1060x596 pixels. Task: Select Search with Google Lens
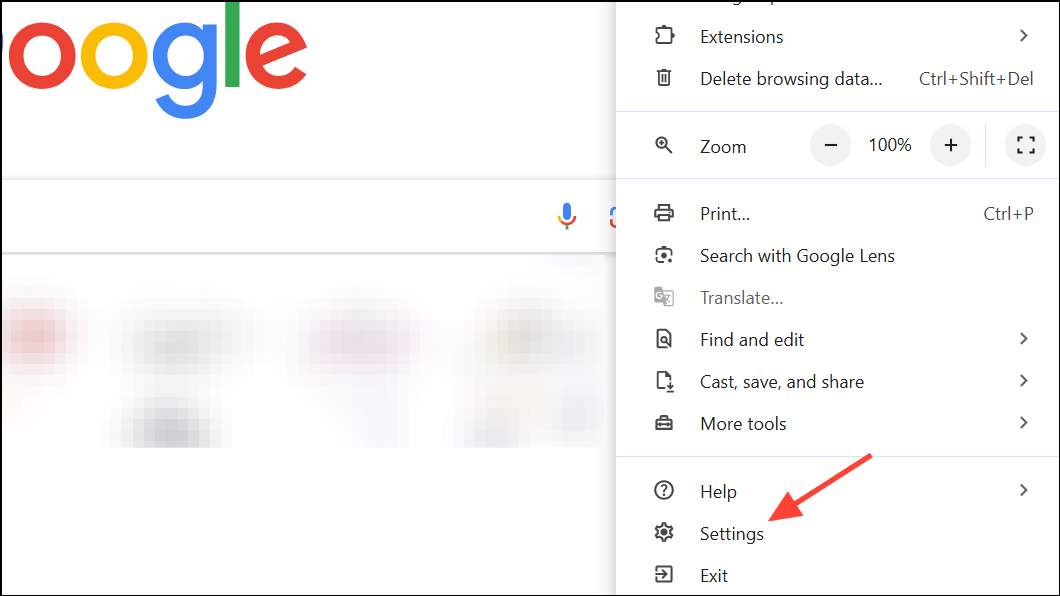797,256
